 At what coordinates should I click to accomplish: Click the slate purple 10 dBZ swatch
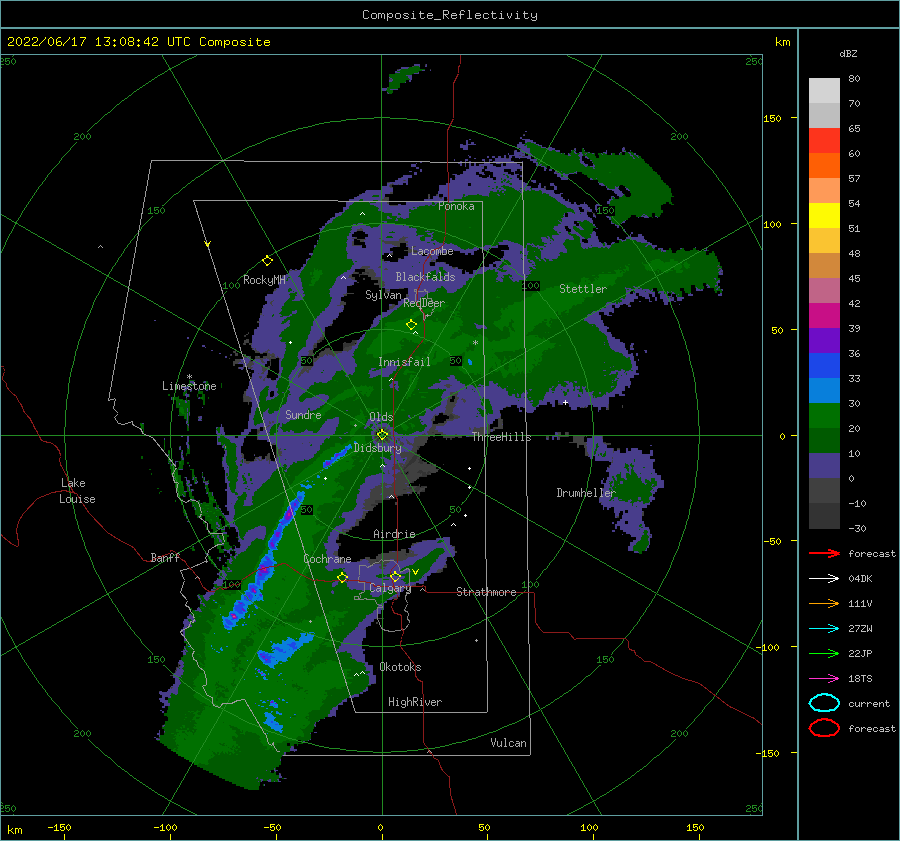pyautogui.click(x=824, y=465)
